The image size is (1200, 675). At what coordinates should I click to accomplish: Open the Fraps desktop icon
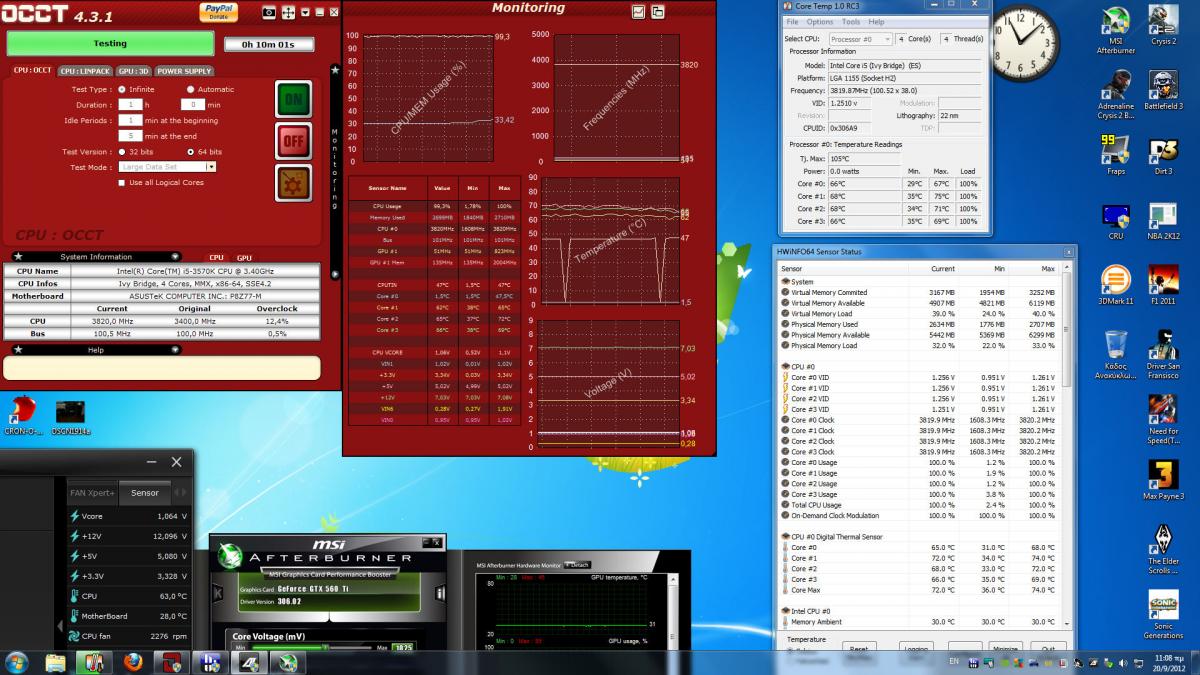tap(1116, 155)
